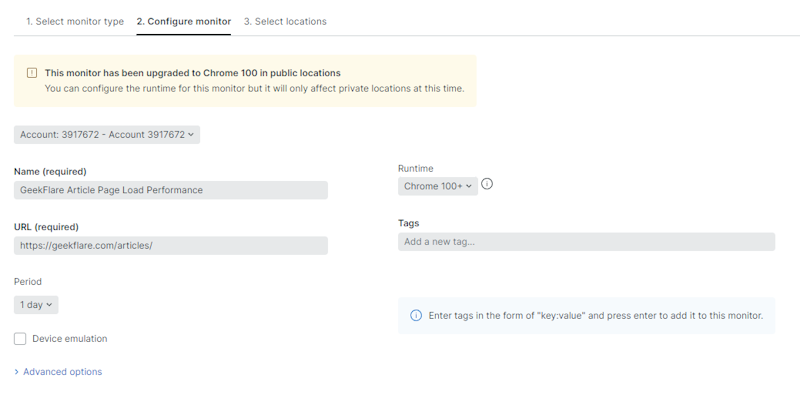
Task: Click the warning icon in Chrome 100 banner
Action: [x=32, y=73]
